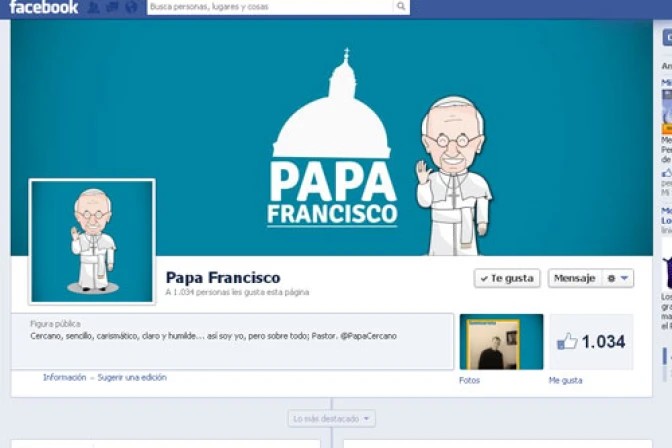Open friend requests icon in top bar

pyautogui.click(x=94, y=8)
